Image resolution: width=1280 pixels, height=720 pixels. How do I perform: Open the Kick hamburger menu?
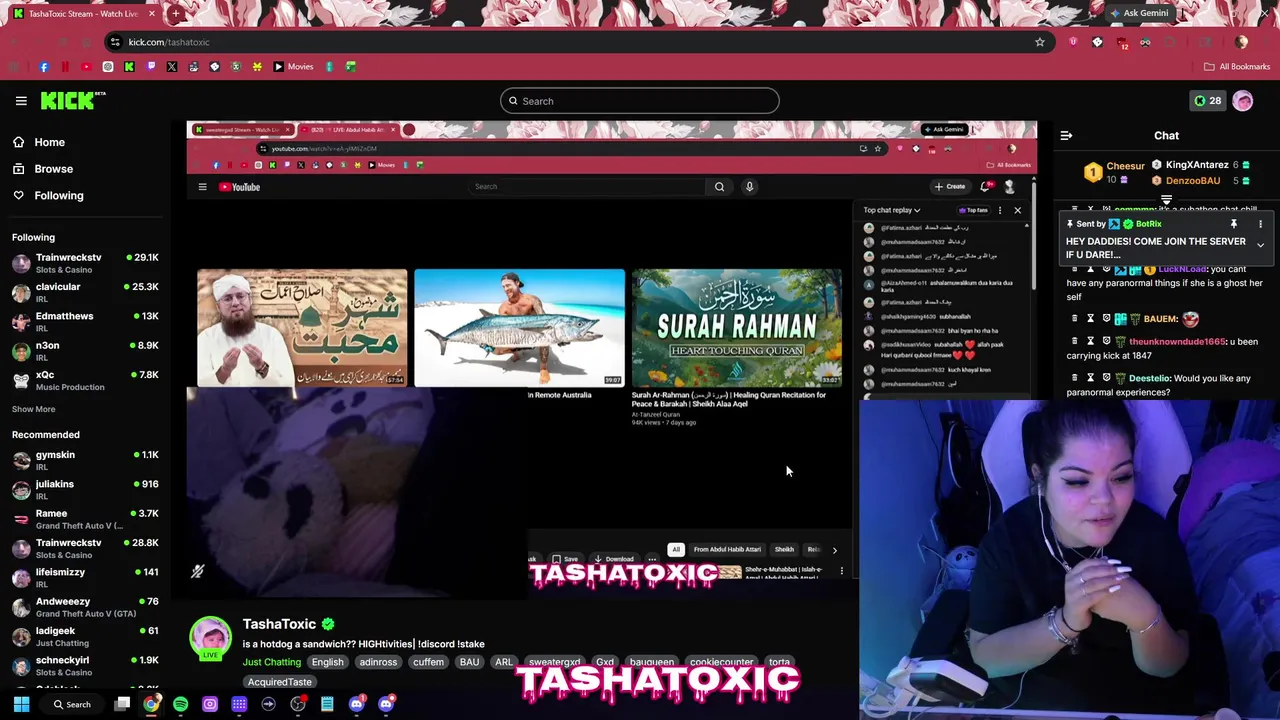21,100
